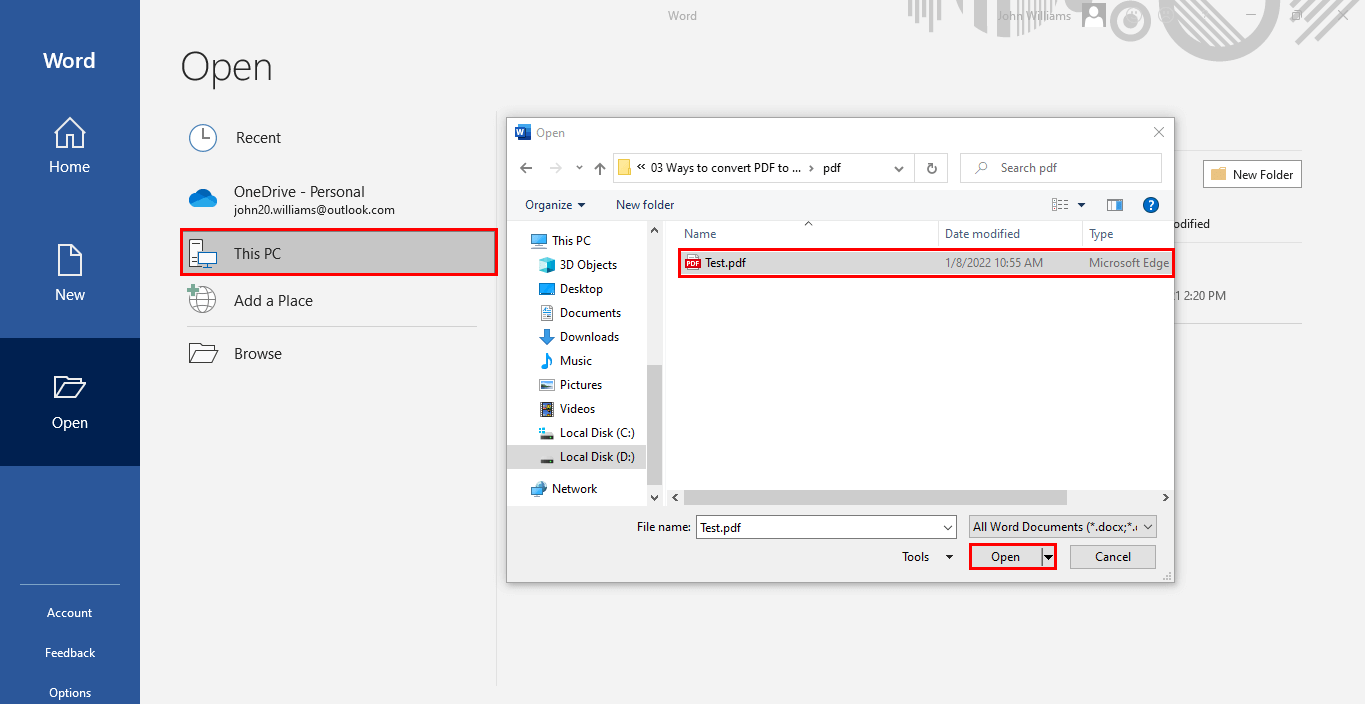The width and height of the screenshot is (1365, 704).
Task: Open the New document page
Action: (x=69, y=274)
